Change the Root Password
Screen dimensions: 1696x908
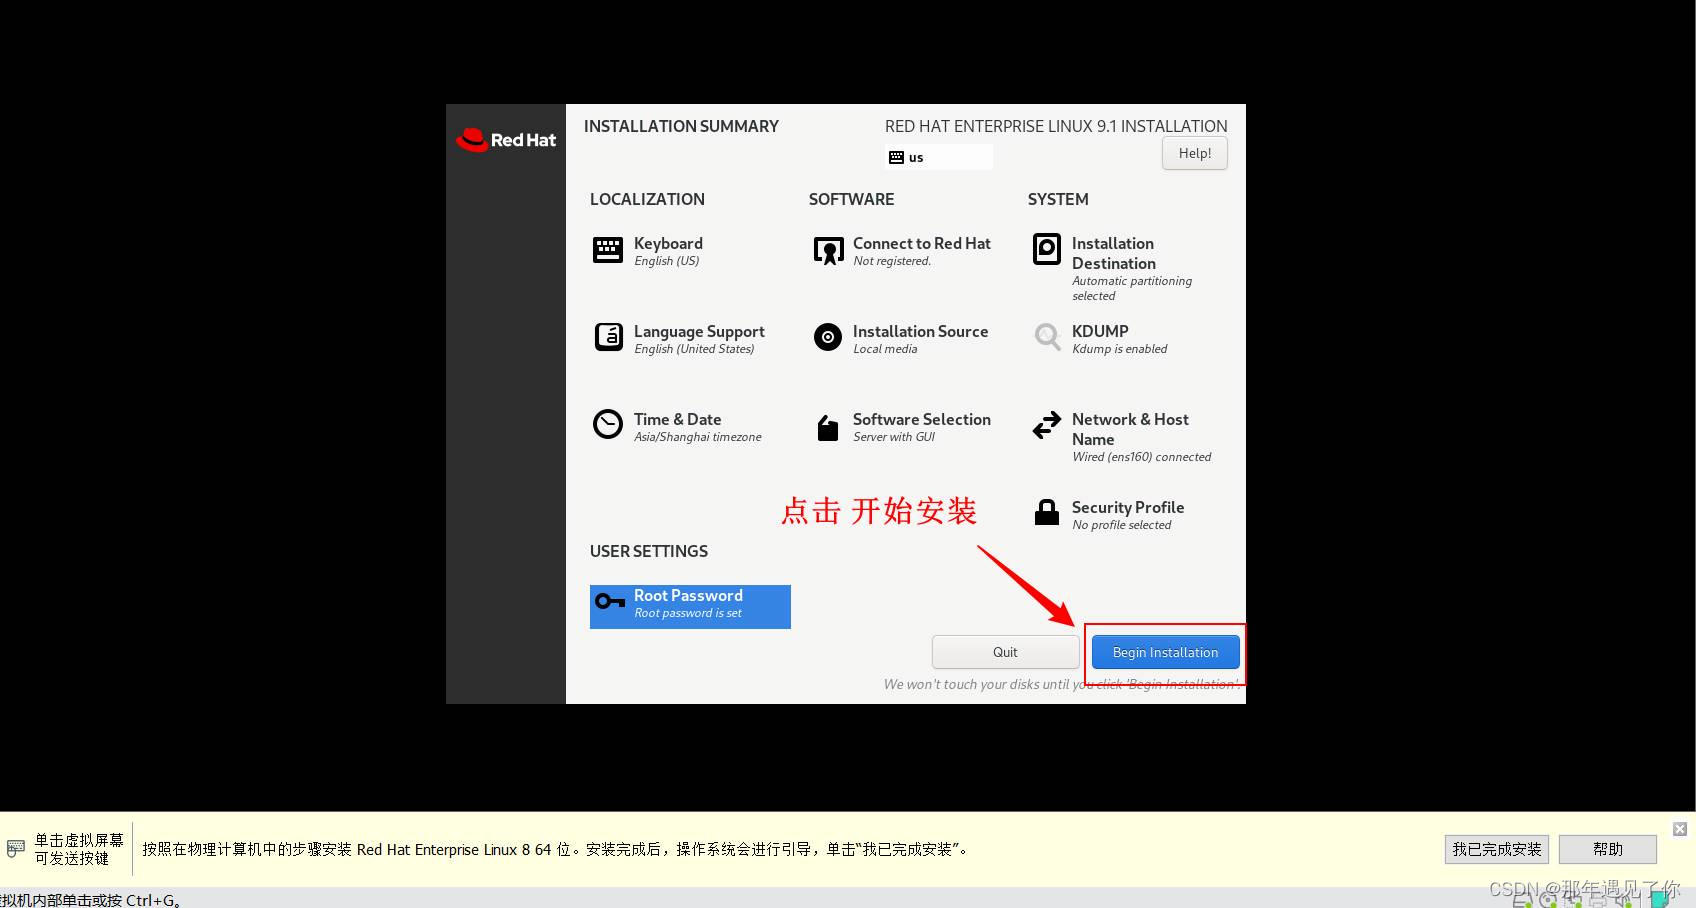coord(689,605)
